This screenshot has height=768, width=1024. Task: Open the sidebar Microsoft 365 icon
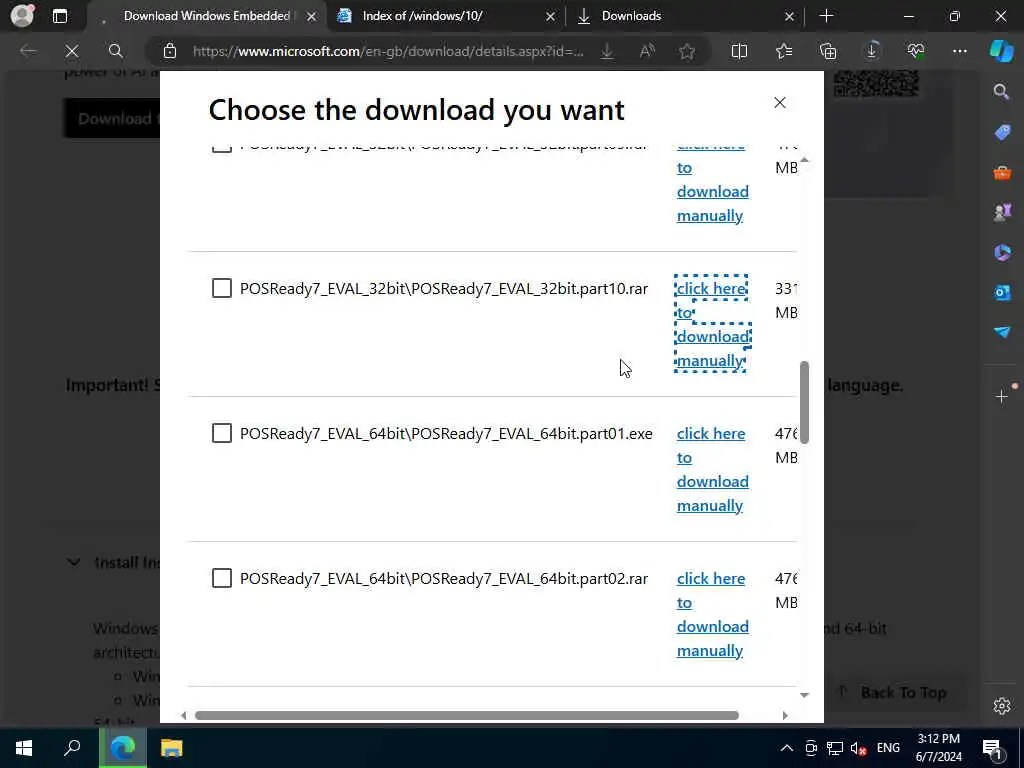coord(1002,252)
